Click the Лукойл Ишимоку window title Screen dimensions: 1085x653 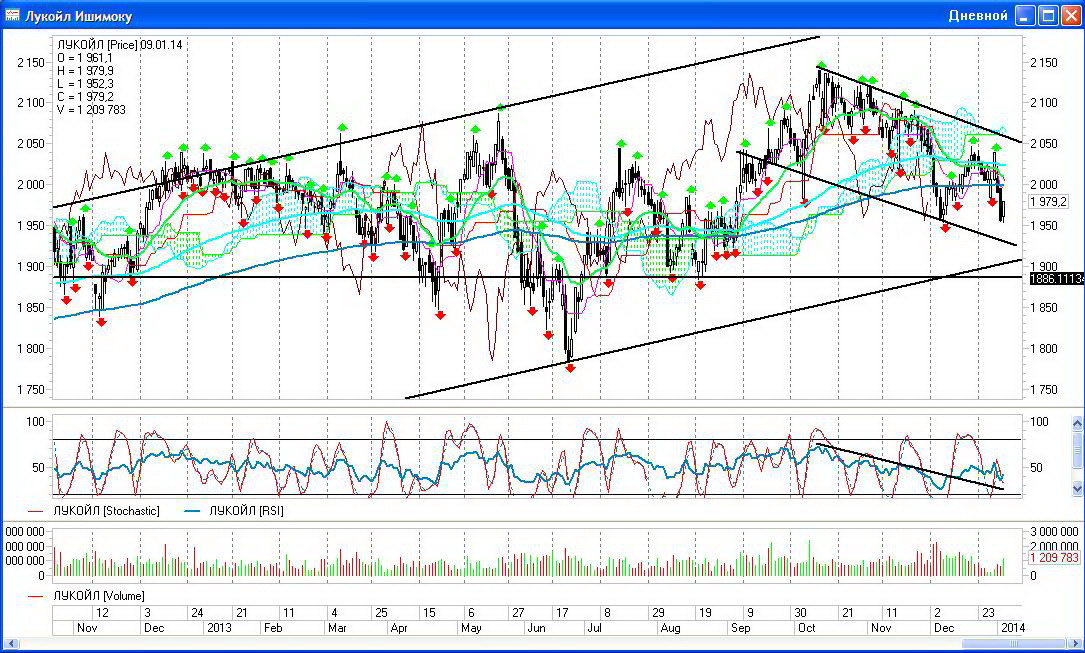pyautogui.click(x=78, y=16)
